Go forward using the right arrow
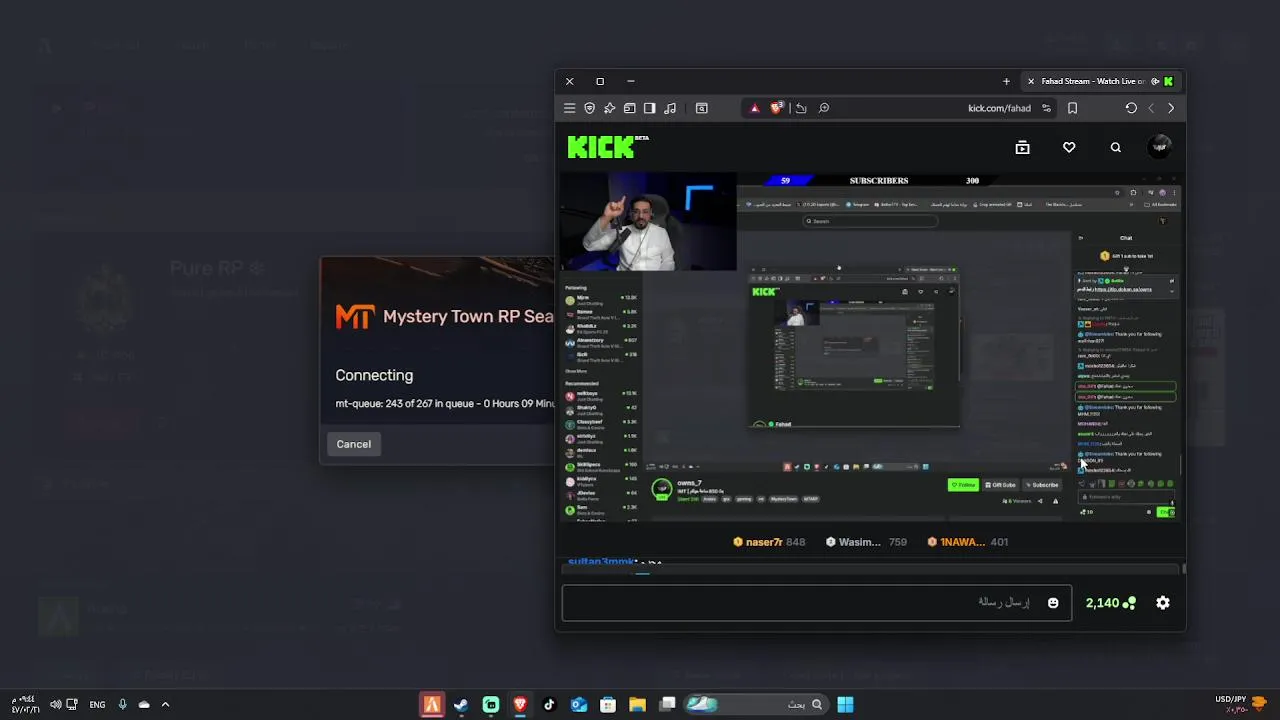 coord(1171,108)
